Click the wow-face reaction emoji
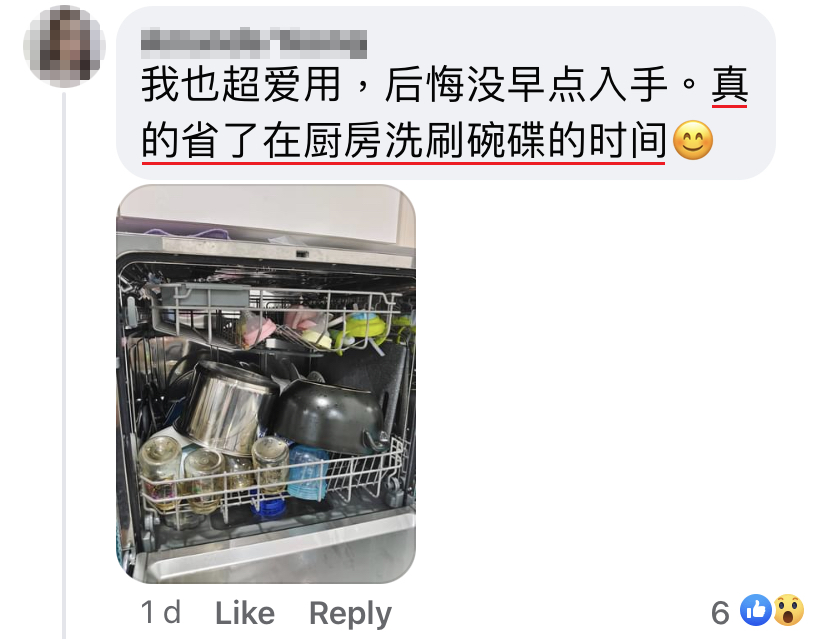 [788, 610]
